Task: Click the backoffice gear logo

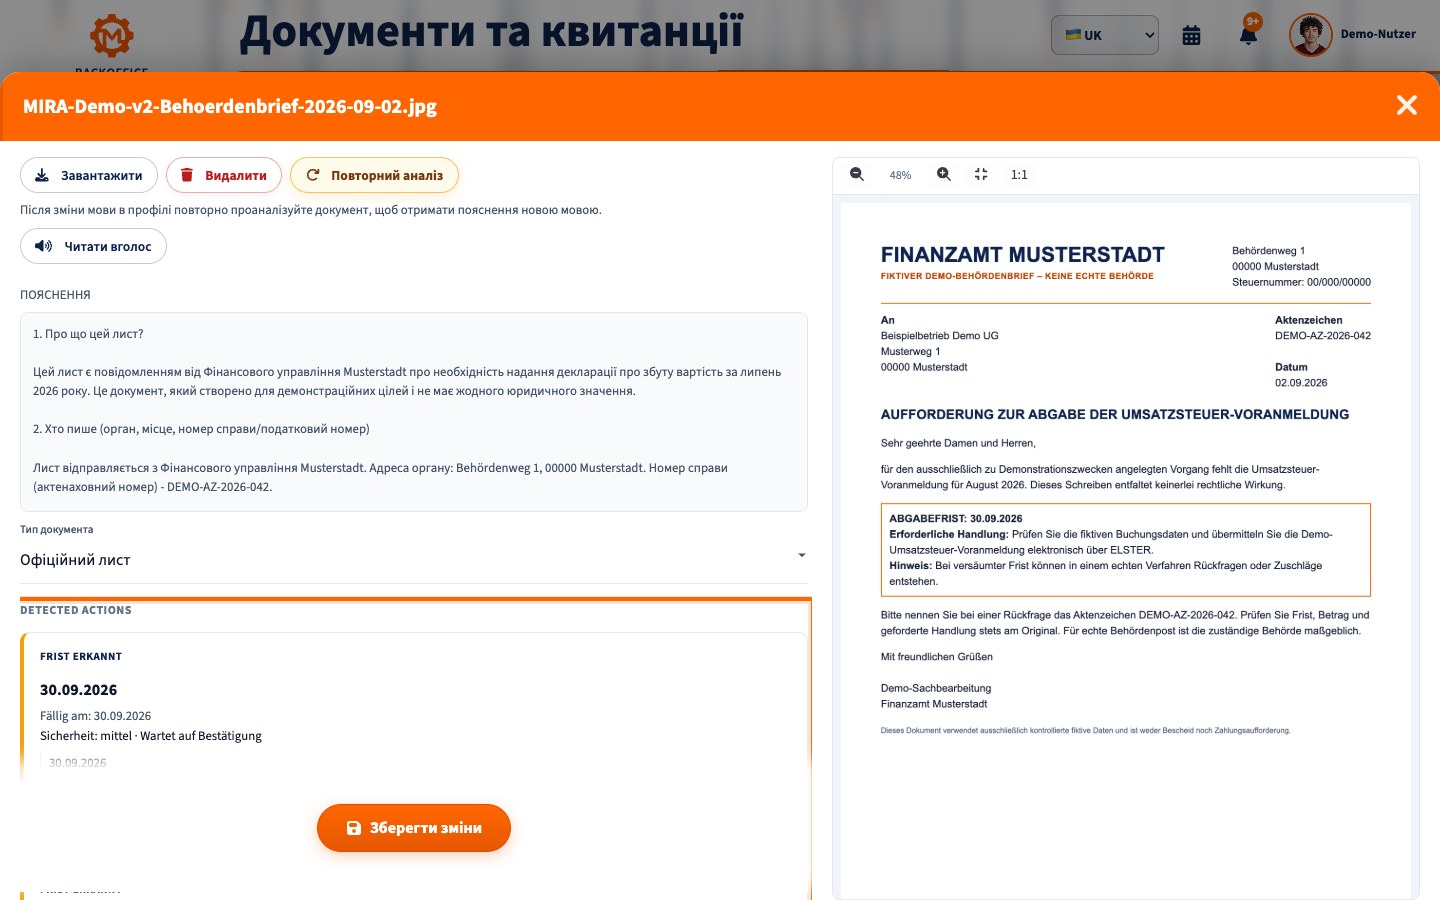Action: coord(112,35)
